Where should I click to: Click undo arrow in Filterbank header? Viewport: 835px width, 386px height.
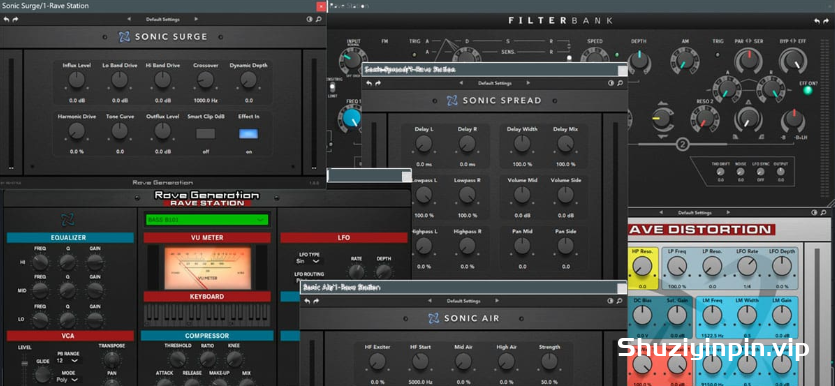(817, 21)
